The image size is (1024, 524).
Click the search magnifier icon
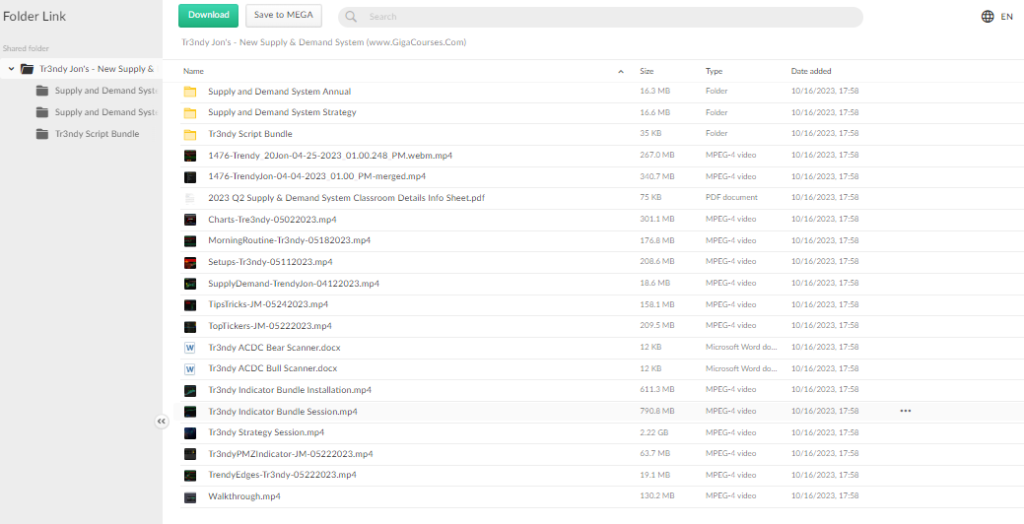click(353, 17)
